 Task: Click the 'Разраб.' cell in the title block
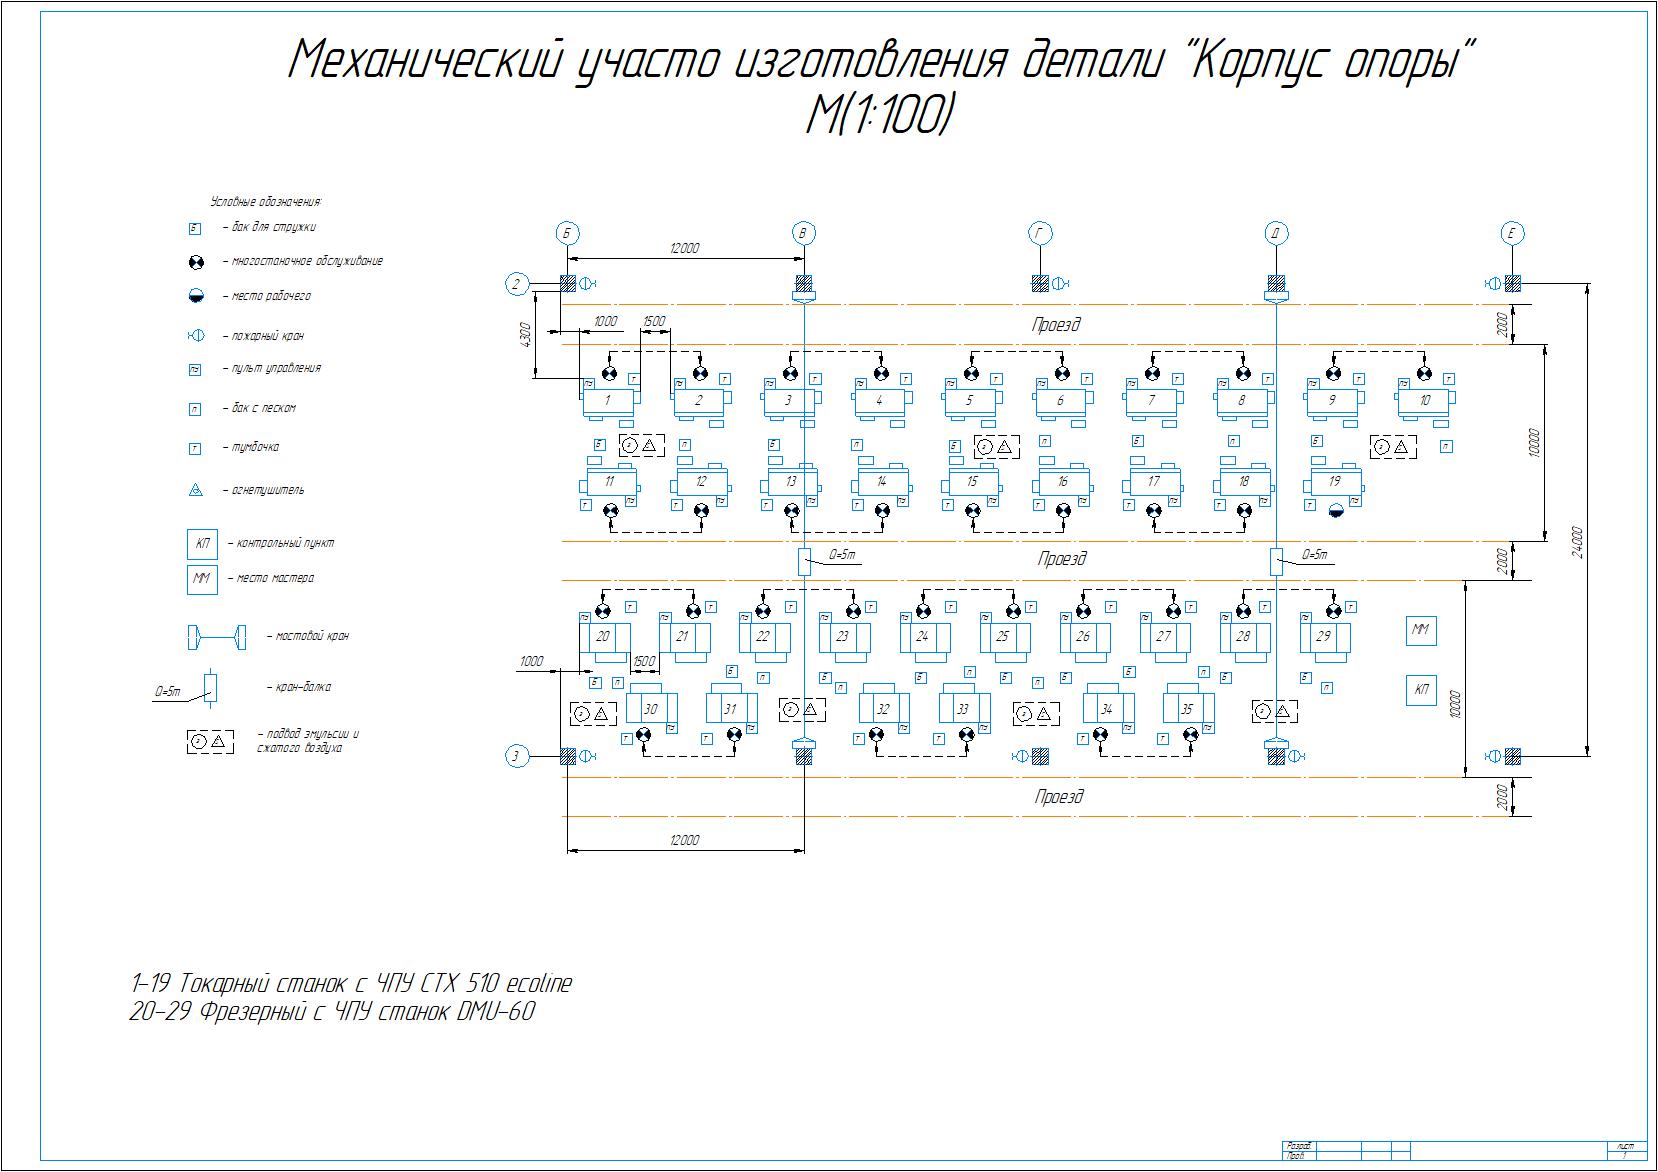coord(1298,1146)
